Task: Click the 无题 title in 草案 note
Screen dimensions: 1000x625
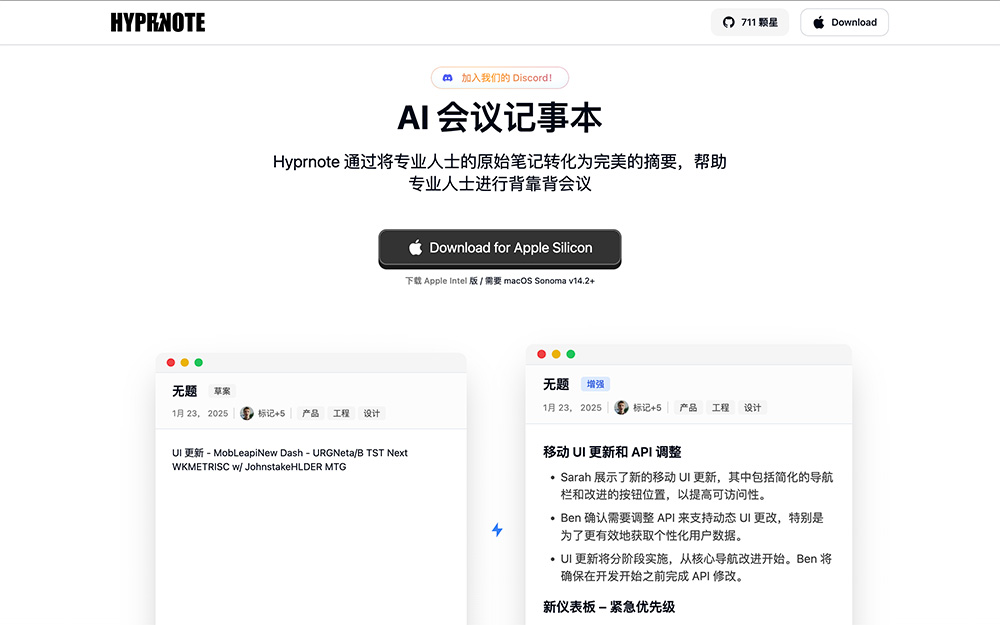Action: click(184, 391)
